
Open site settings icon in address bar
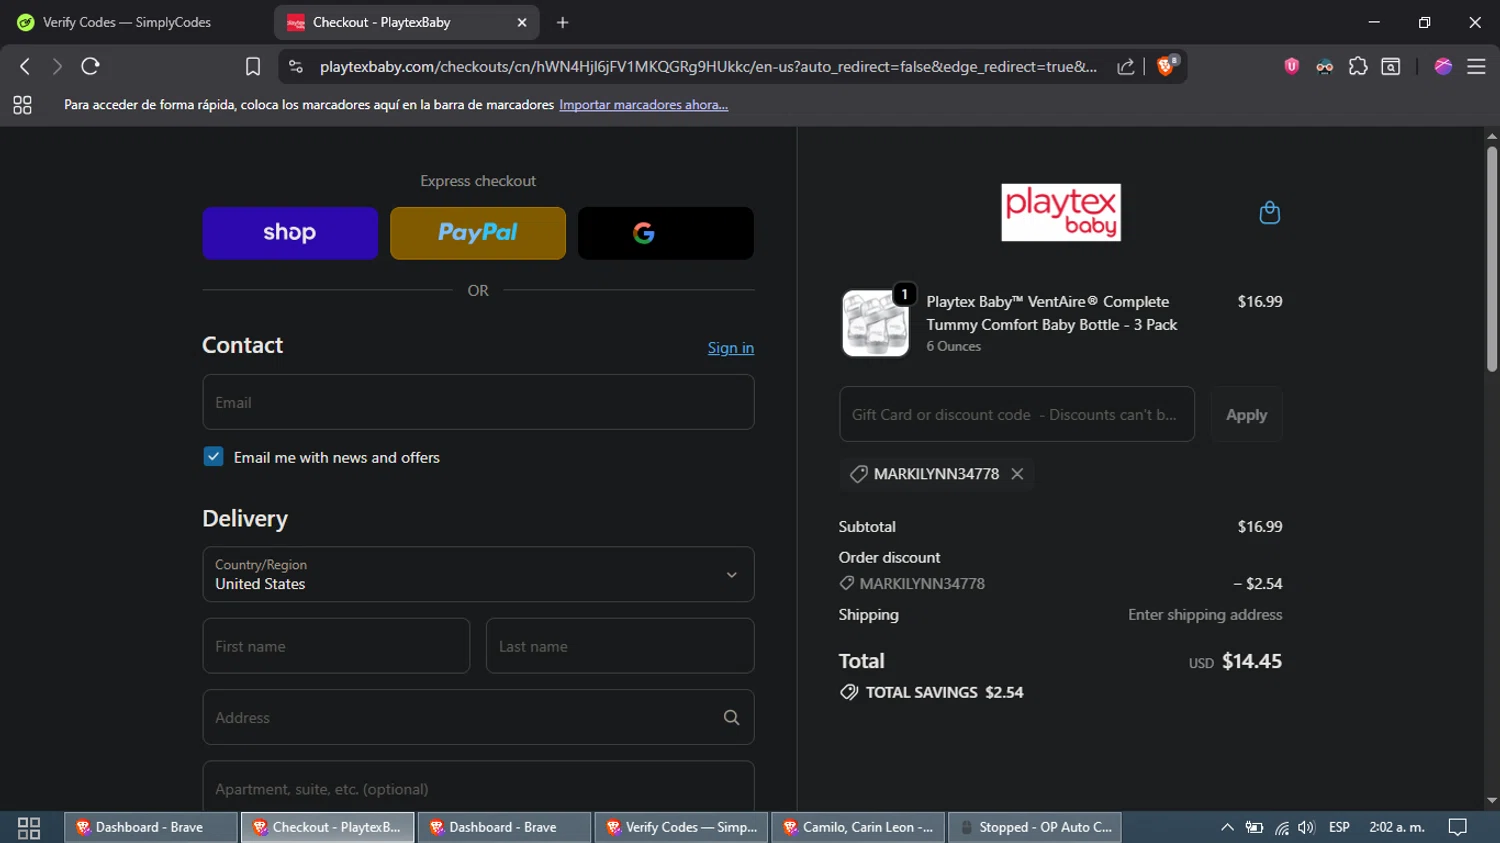tap(295, 66)
